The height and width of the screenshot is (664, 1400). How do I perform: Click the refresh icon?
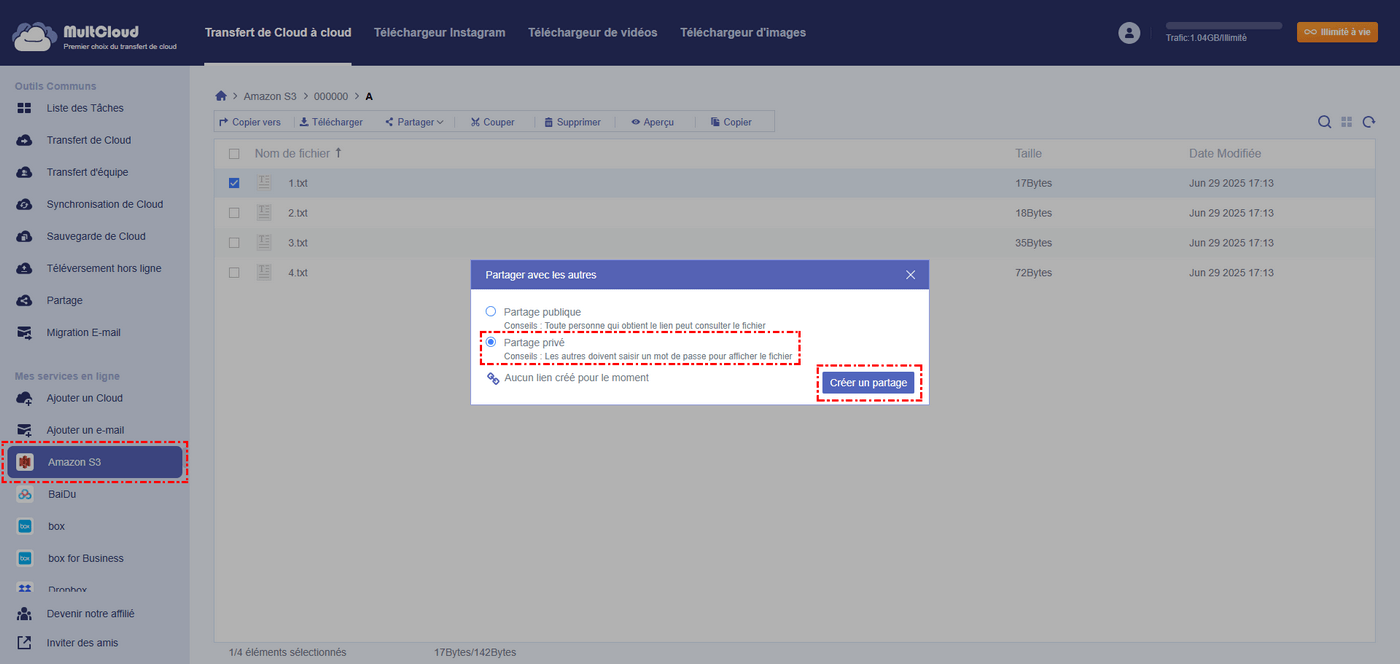pyautogui.click(x=1369, y=122)
